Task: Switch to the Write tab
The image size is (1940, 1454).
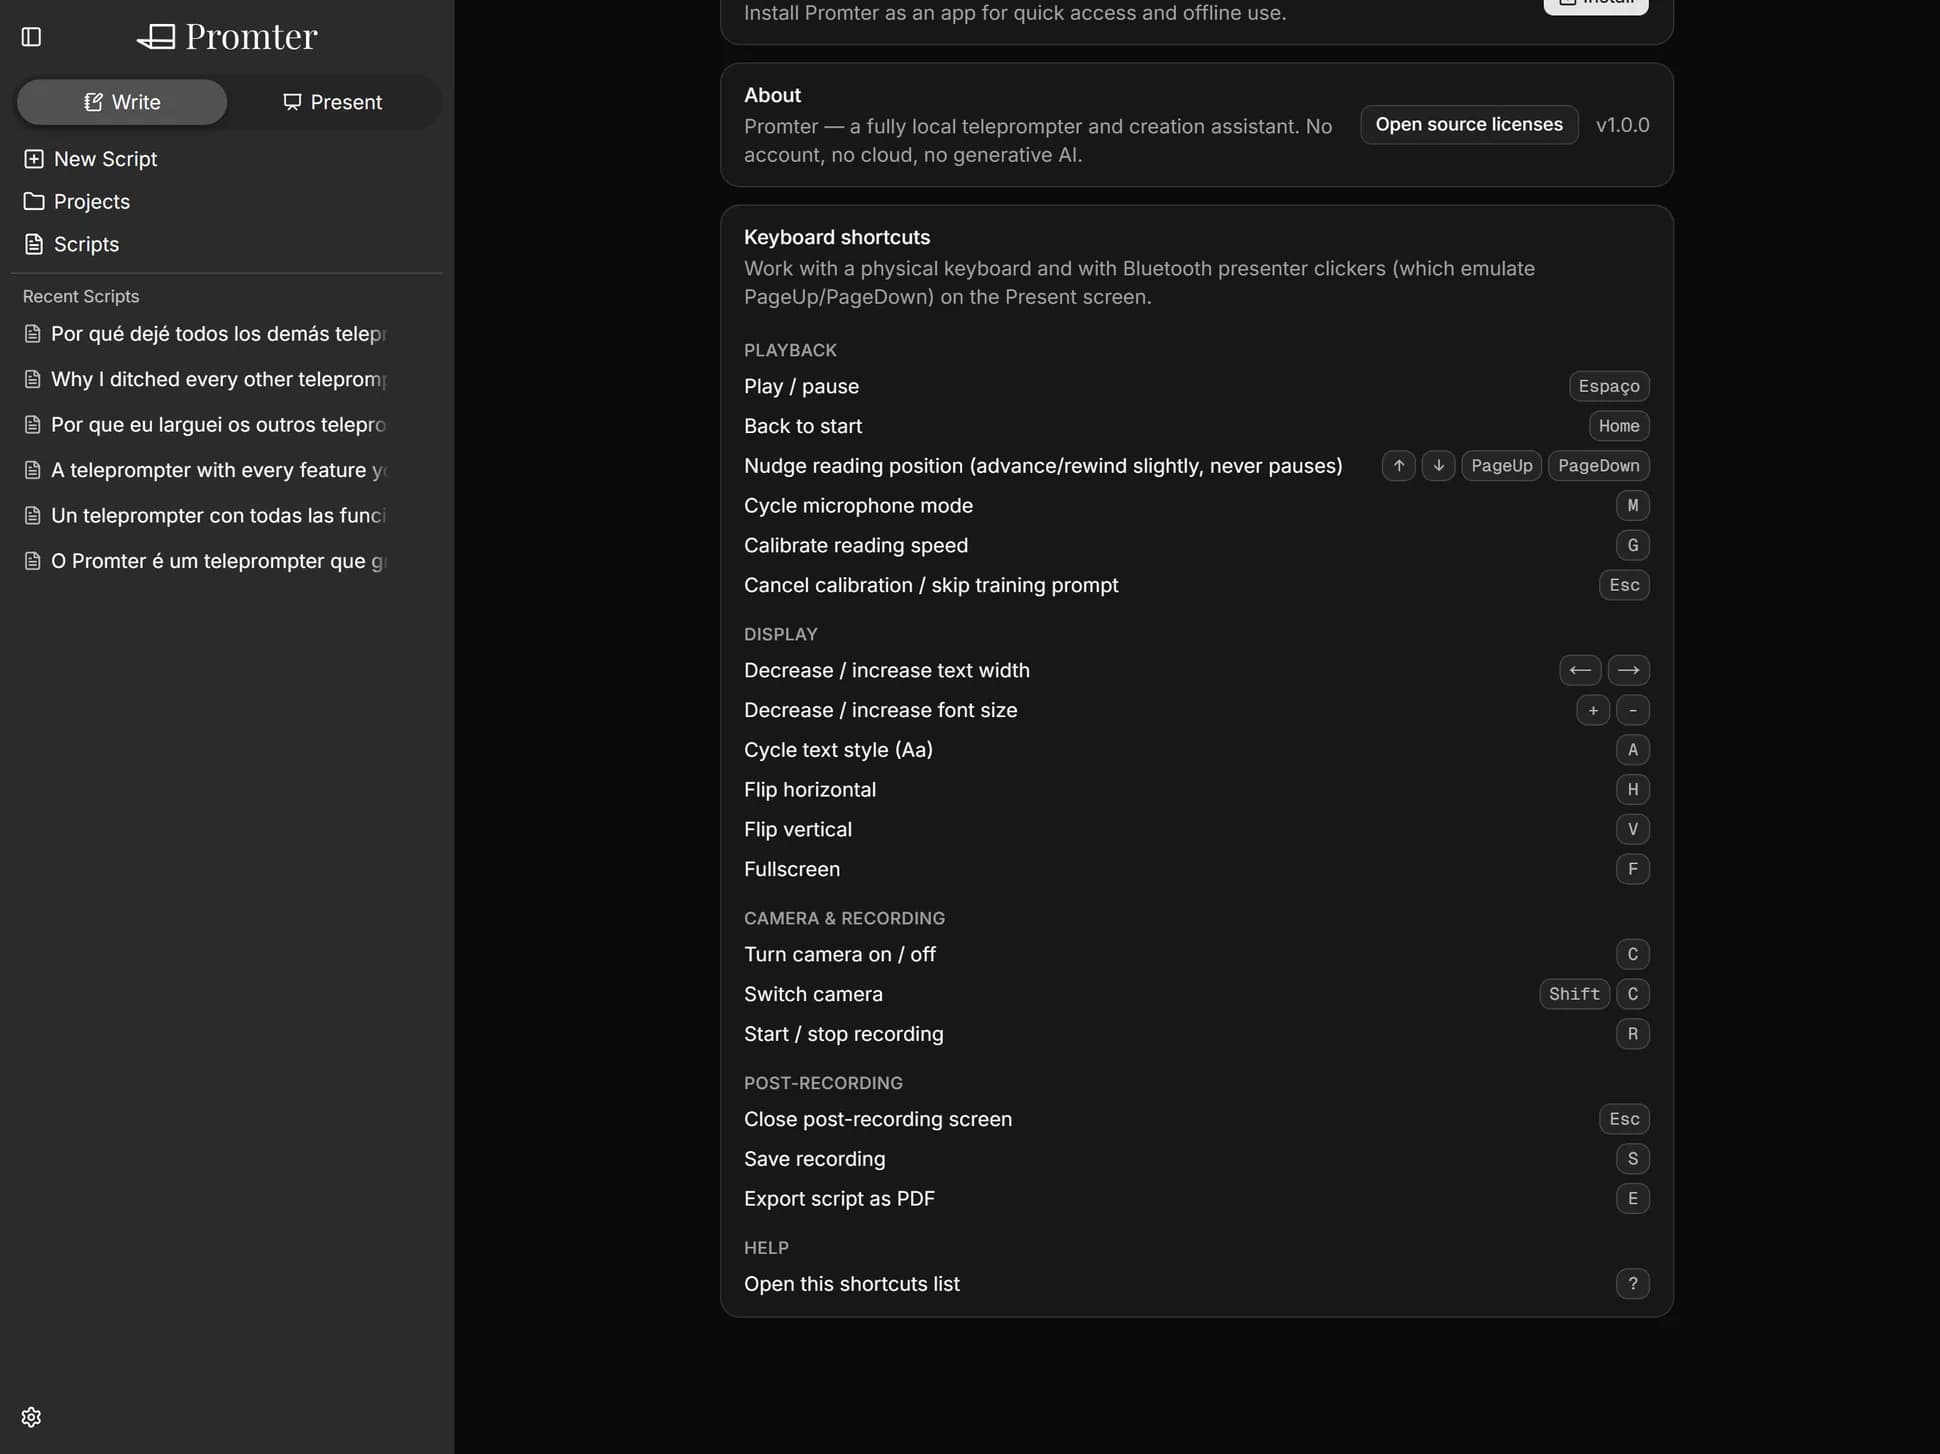Action: point(122,102)
